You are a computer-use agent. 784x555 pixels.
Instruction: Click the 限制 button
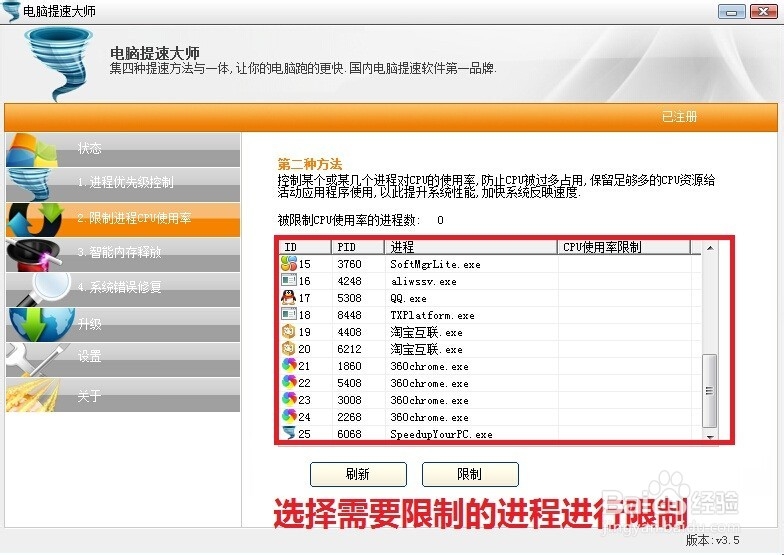coord(470,474)
